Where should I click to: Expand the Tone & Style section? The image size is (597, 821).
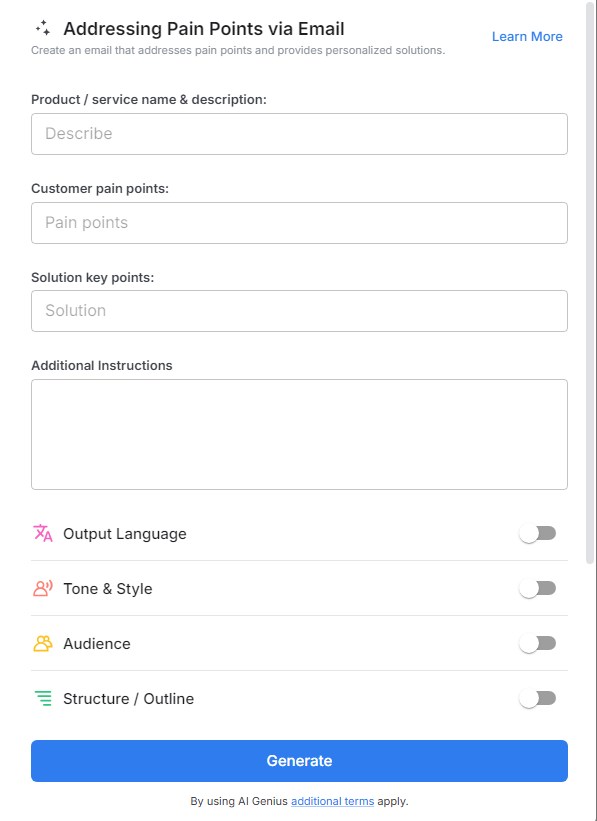(x=107, y=588)
